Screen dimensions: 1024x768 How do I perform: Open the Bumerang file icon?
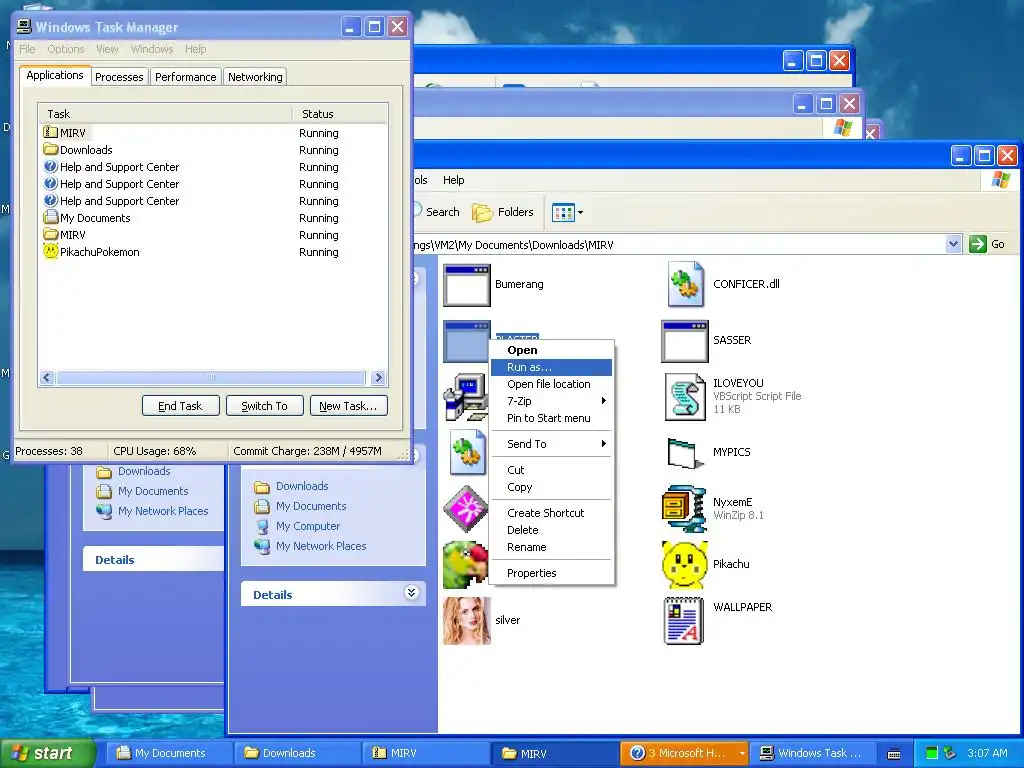tap(466, 285)
